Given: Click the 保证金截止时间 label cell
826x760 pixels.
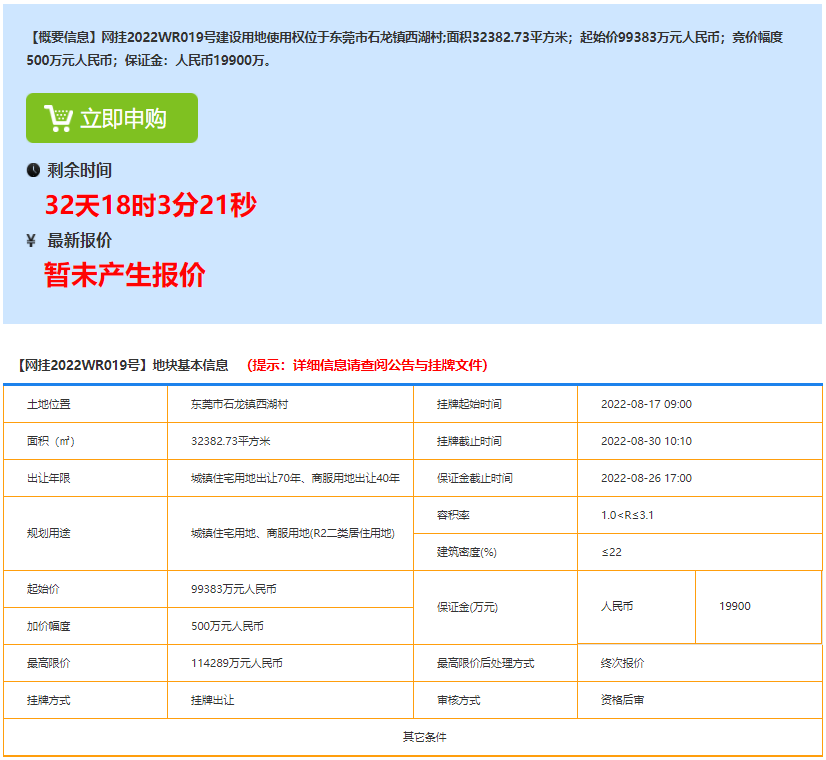Looking at the screenshot, I should (495, 478).
